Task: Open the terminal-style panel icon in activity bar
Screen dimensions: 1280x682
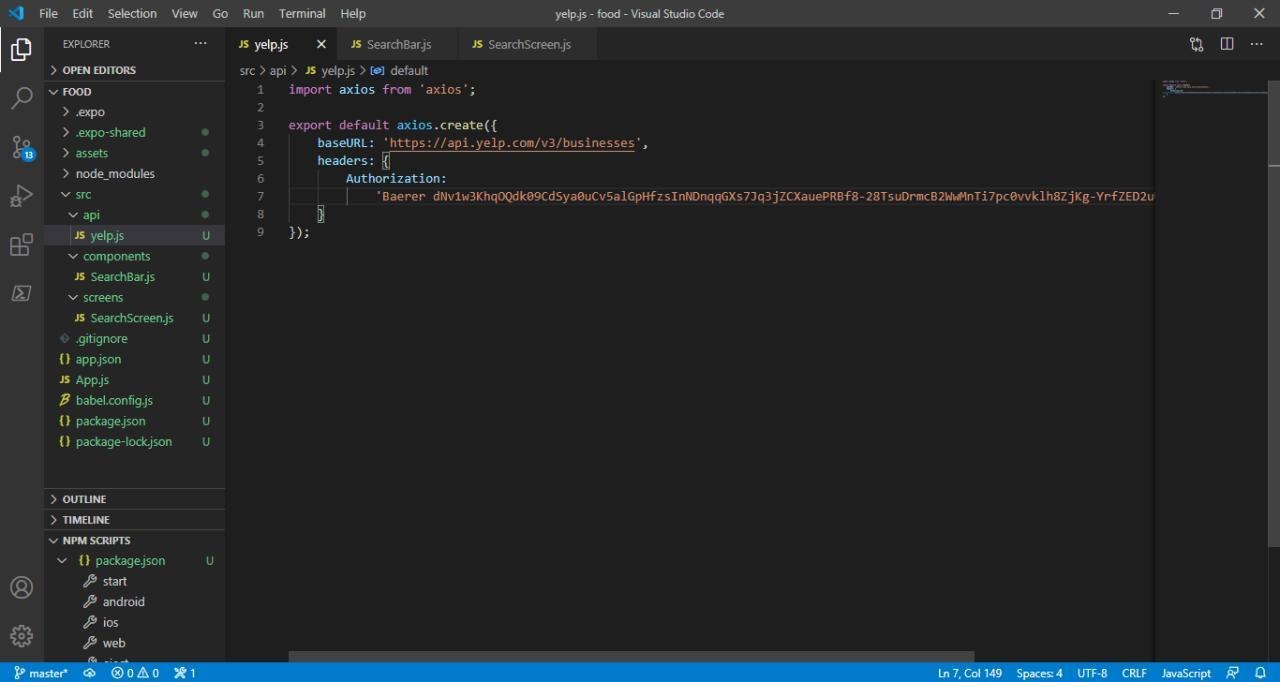Action: coord(21,293)
